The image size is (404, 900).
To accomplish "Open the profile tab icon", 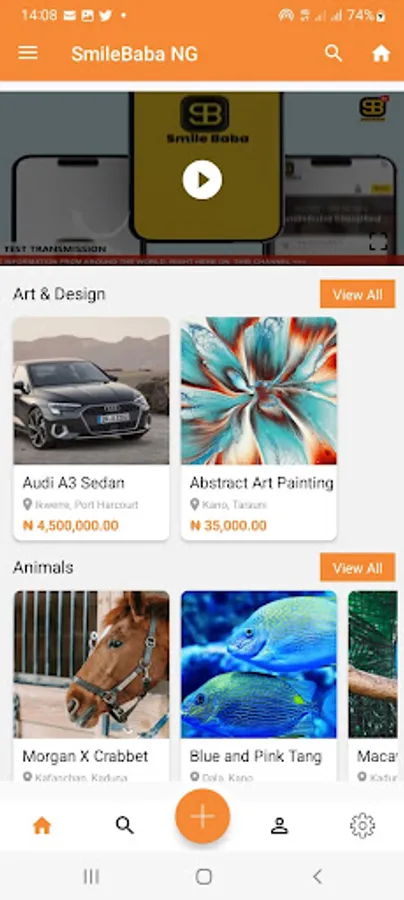I will (x=279, y=825).
